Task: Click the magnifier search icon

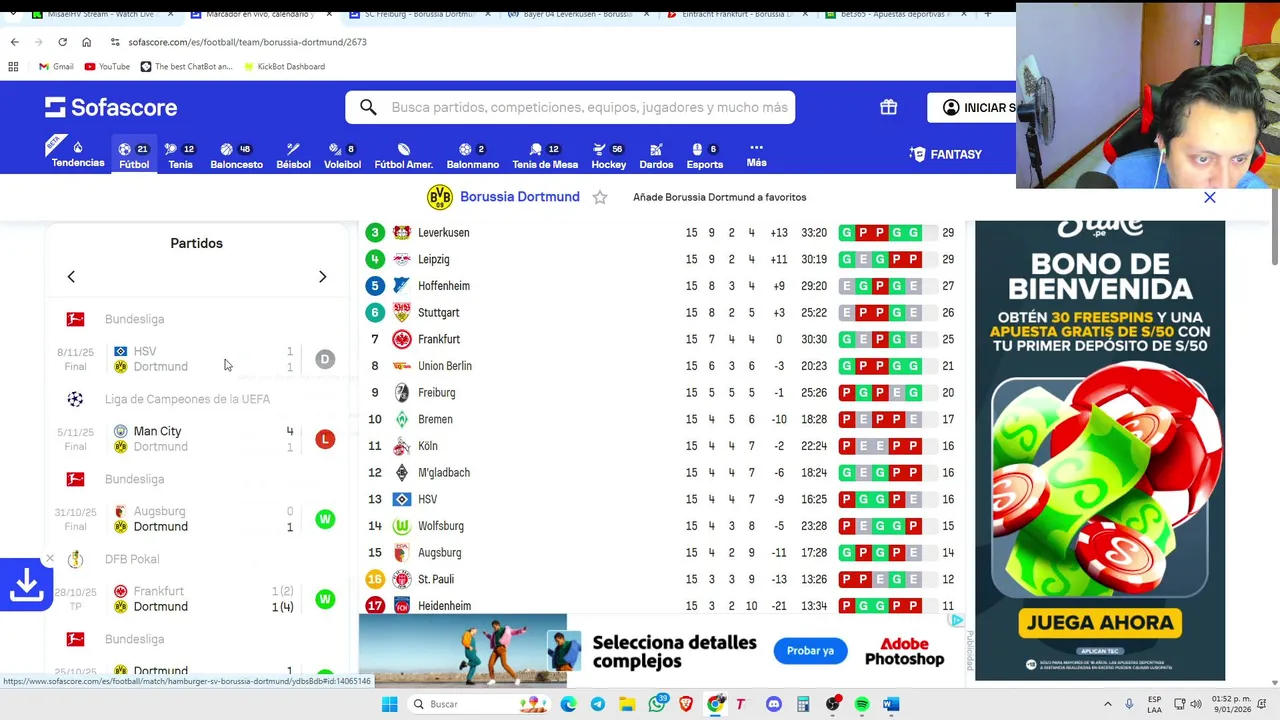Action: click(368, 107)
